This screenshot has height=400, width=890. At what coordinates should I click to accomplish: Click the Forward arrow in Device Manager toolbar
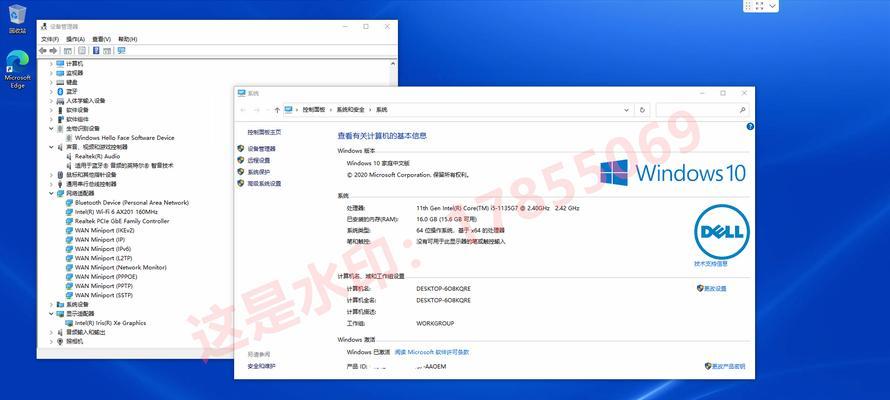tap(53, 50)
